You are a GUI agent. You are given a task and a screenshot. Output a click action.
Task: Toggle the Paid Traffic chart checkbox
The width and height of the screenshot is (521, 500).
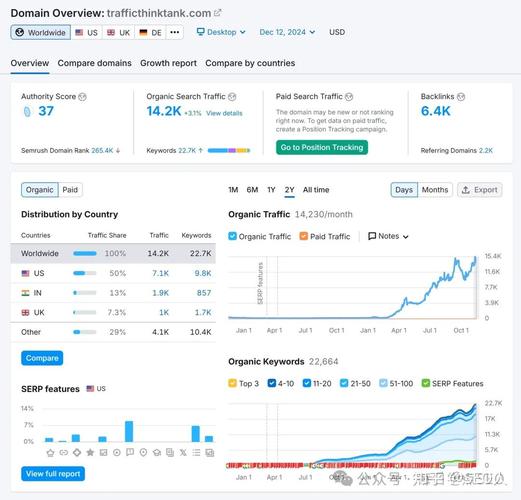[x=304, y=236]
